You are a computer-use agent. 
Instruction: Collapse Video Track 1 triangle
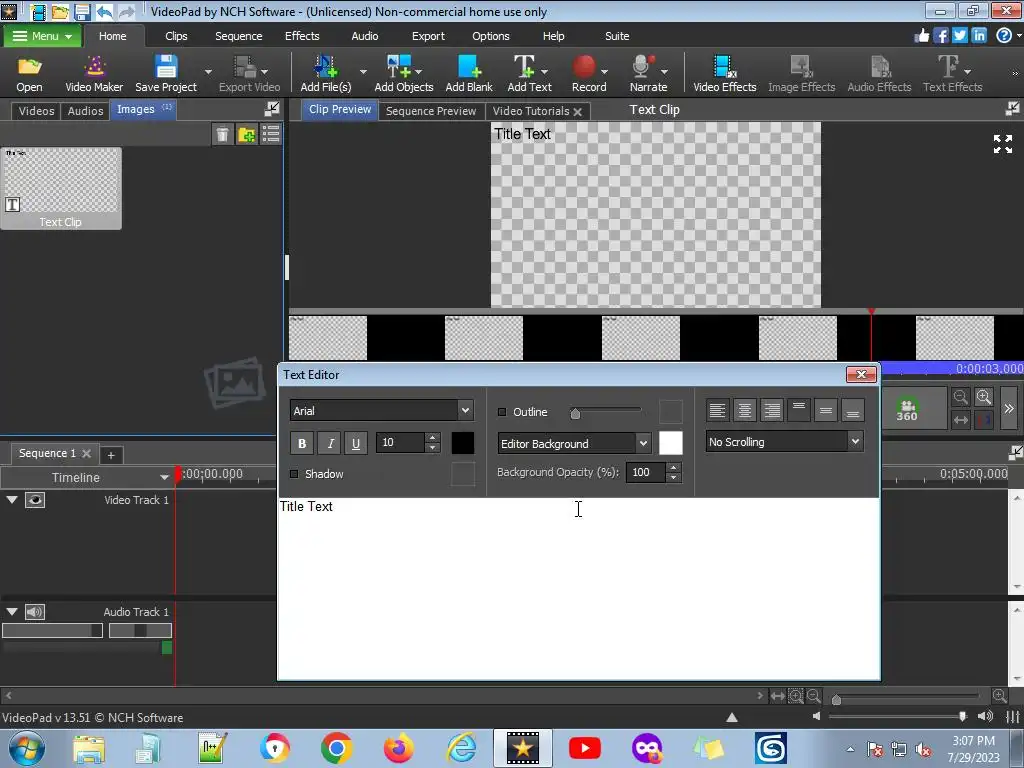tap(12, 500)
